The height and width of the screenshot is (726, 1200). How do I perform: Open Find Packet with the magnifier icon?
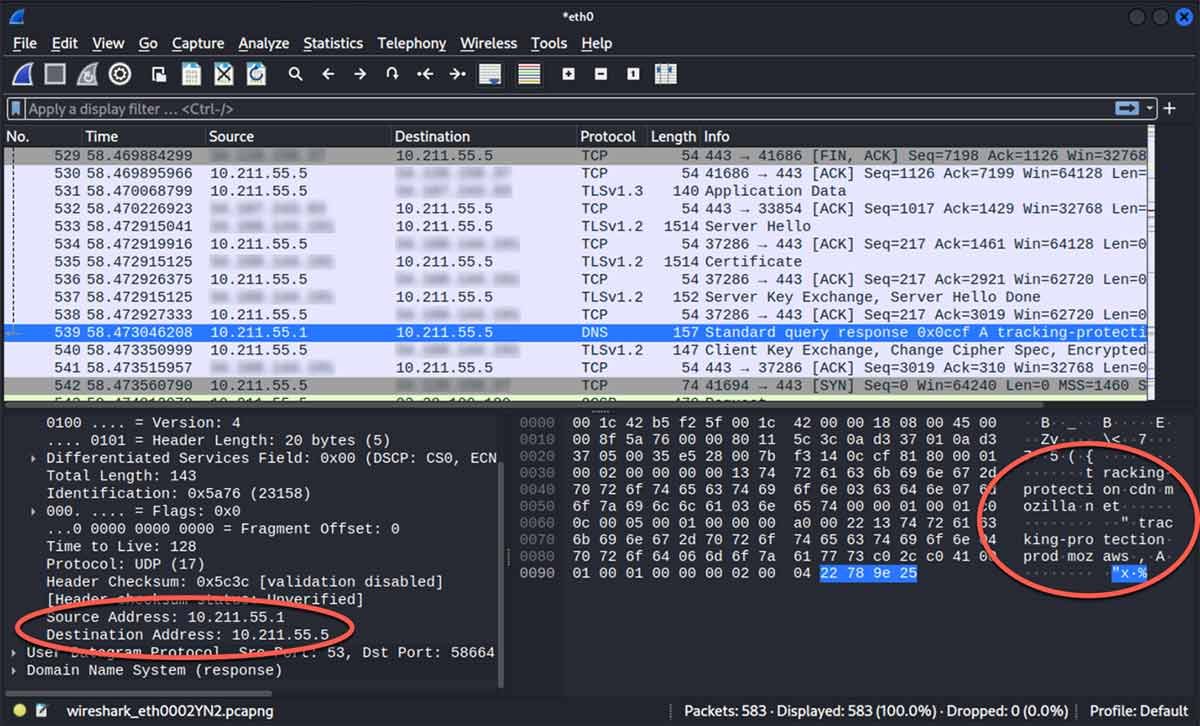(x=296, y=75)
